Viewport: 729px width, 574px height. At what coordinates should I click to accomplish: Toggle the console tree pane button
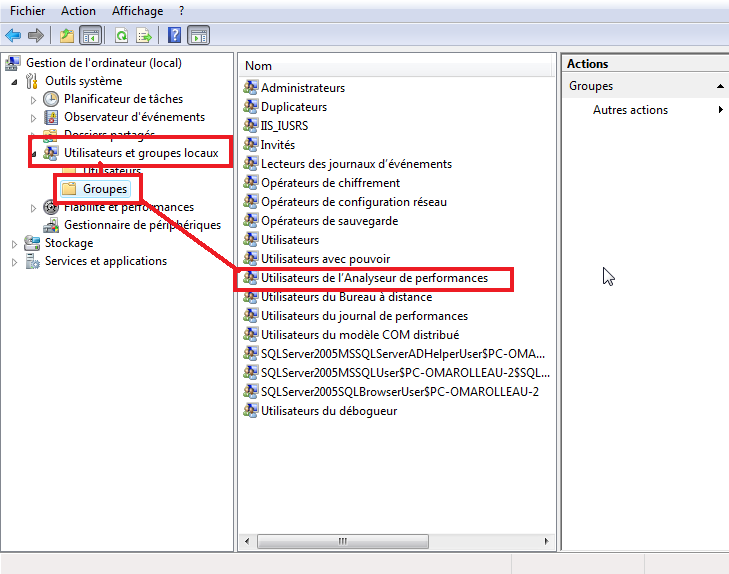[91, 35]
